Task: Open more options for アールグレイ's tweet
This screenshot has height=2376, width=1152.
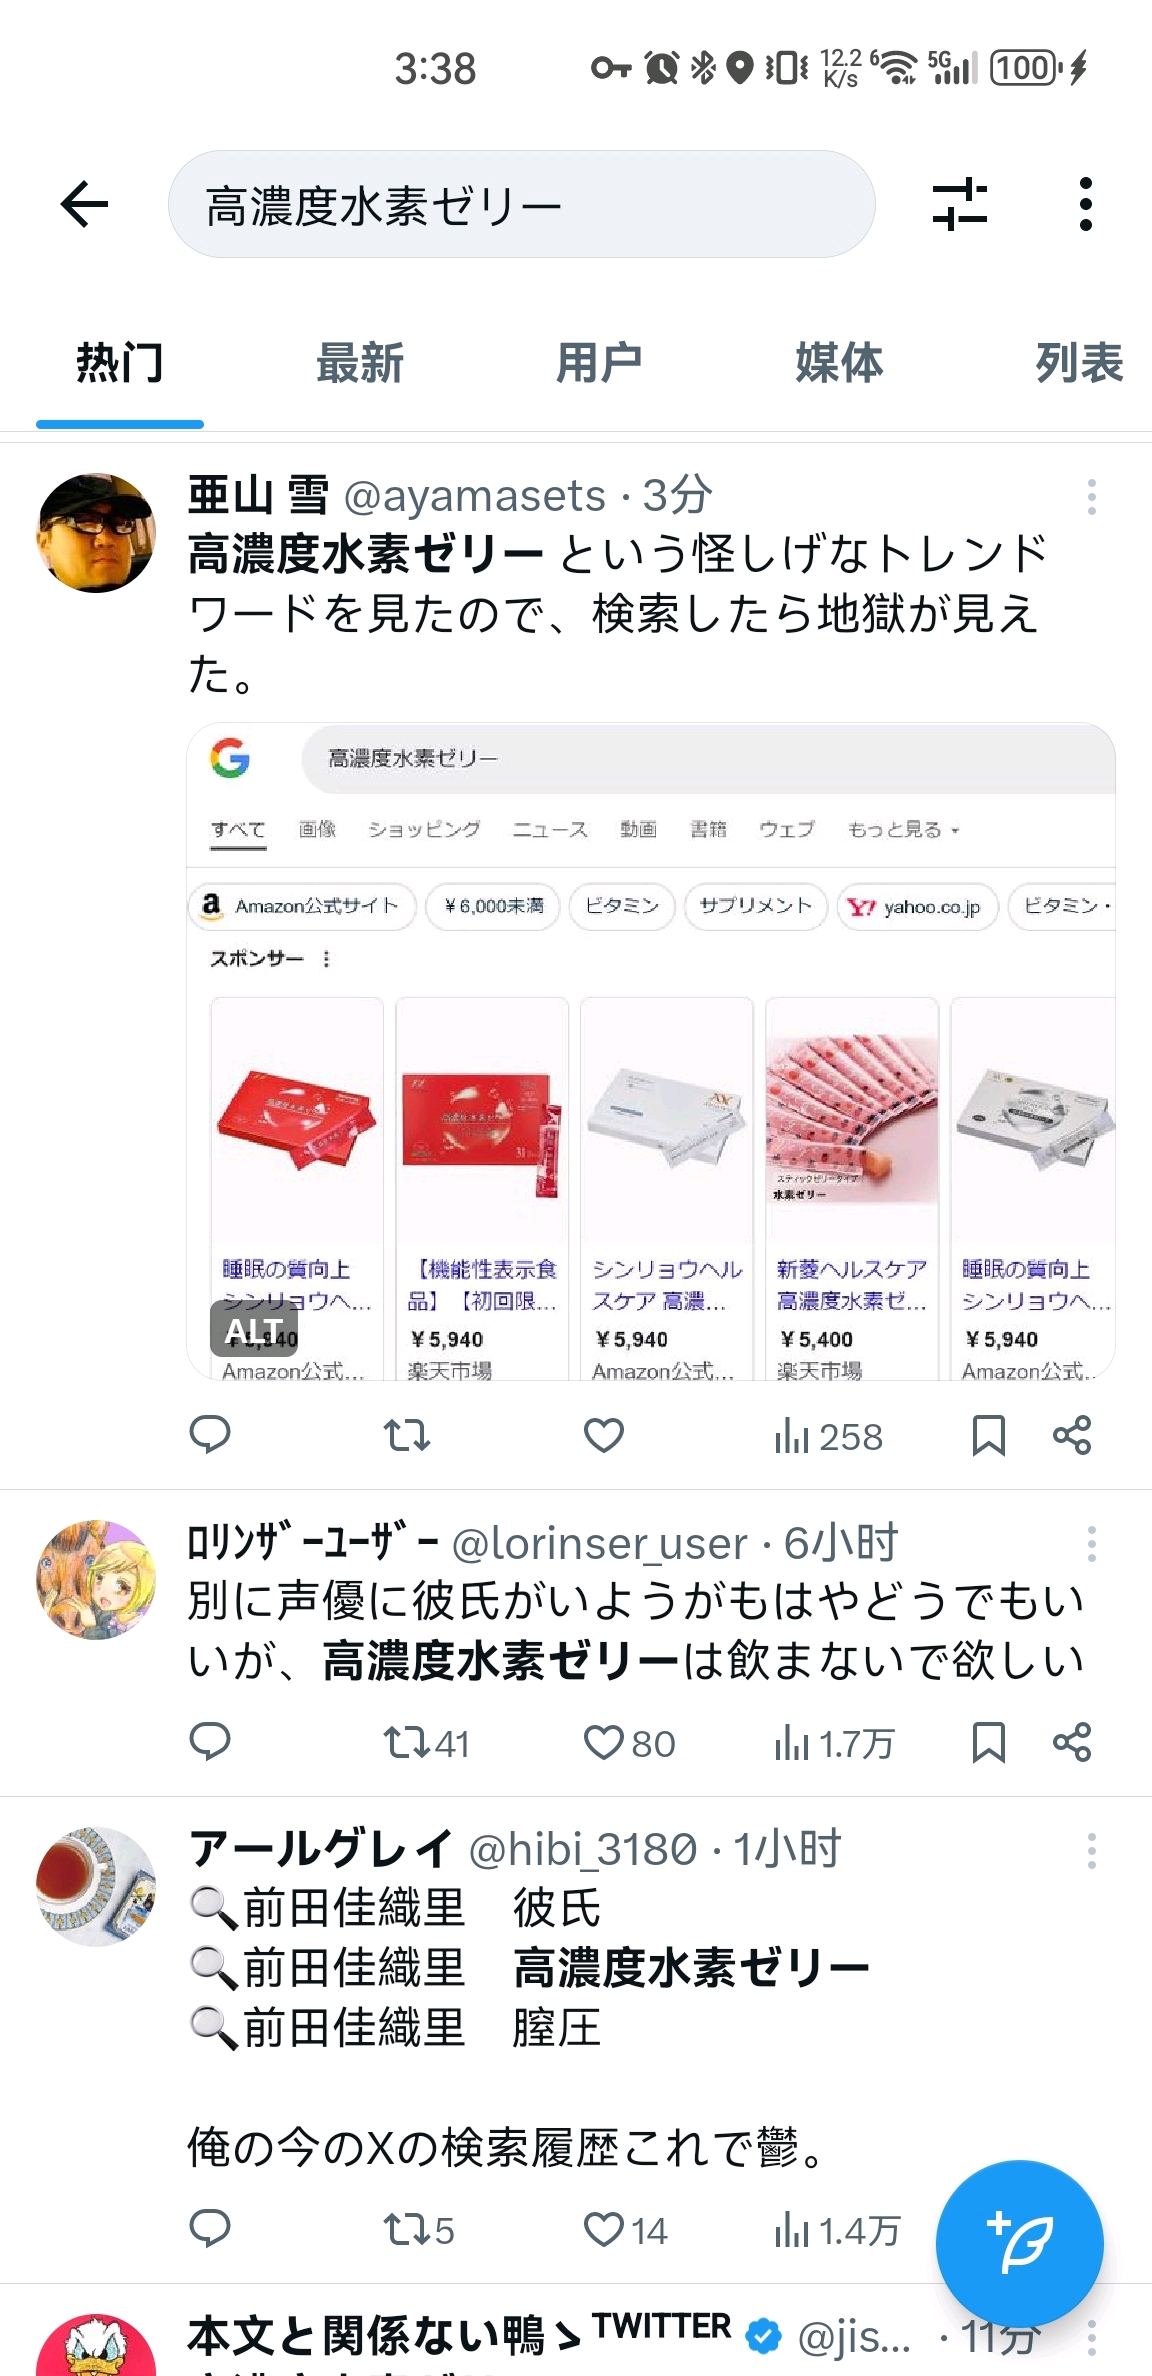Action: [x=1091, y=1851]
